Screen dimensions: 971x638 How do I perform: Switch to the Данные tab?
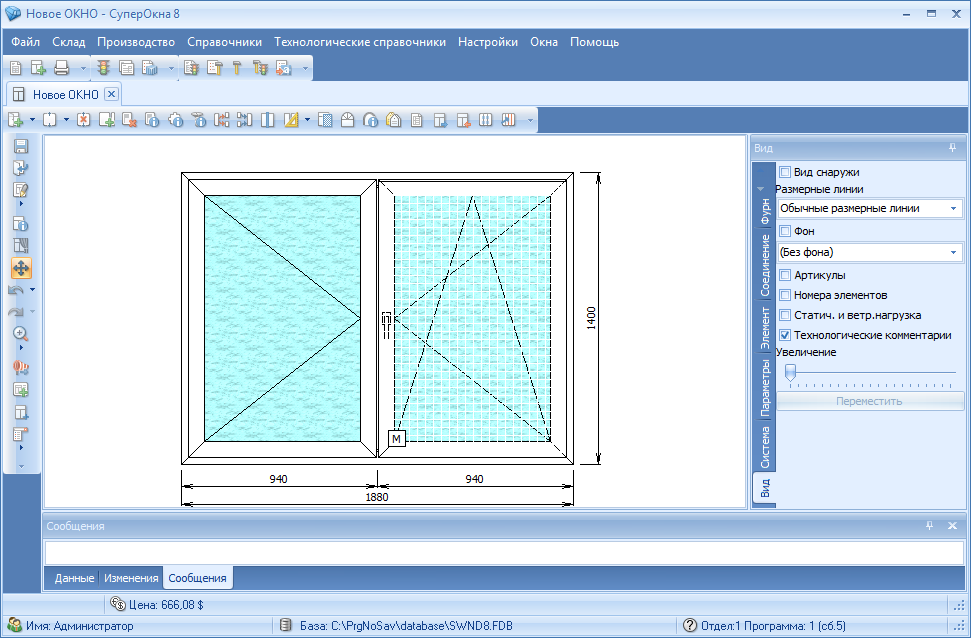(x=74, y=578)
